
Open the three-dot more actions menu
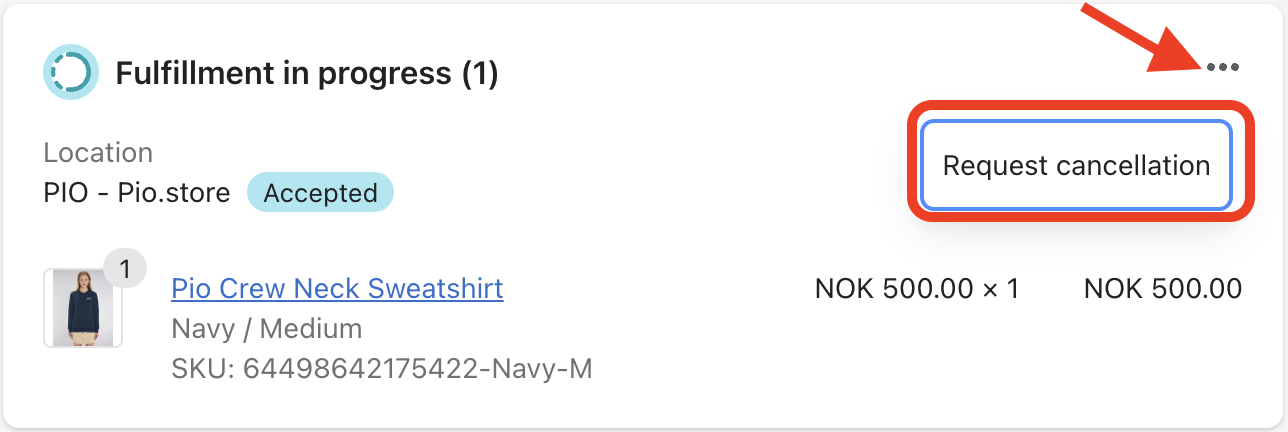pos(1223,68)
